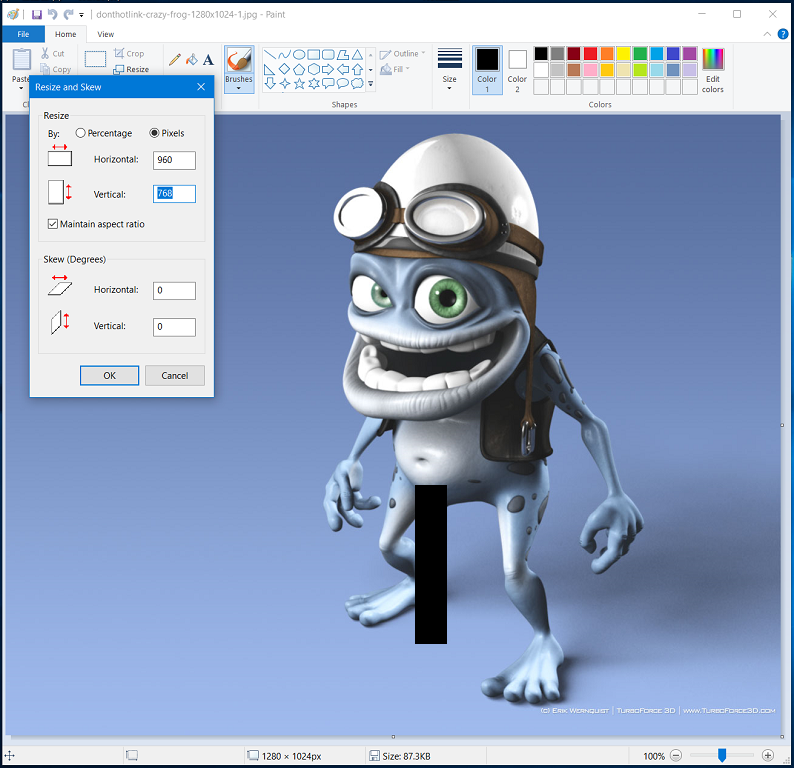Pick the yellow color swatch
The image size is (794, 768).
point(623,54)
